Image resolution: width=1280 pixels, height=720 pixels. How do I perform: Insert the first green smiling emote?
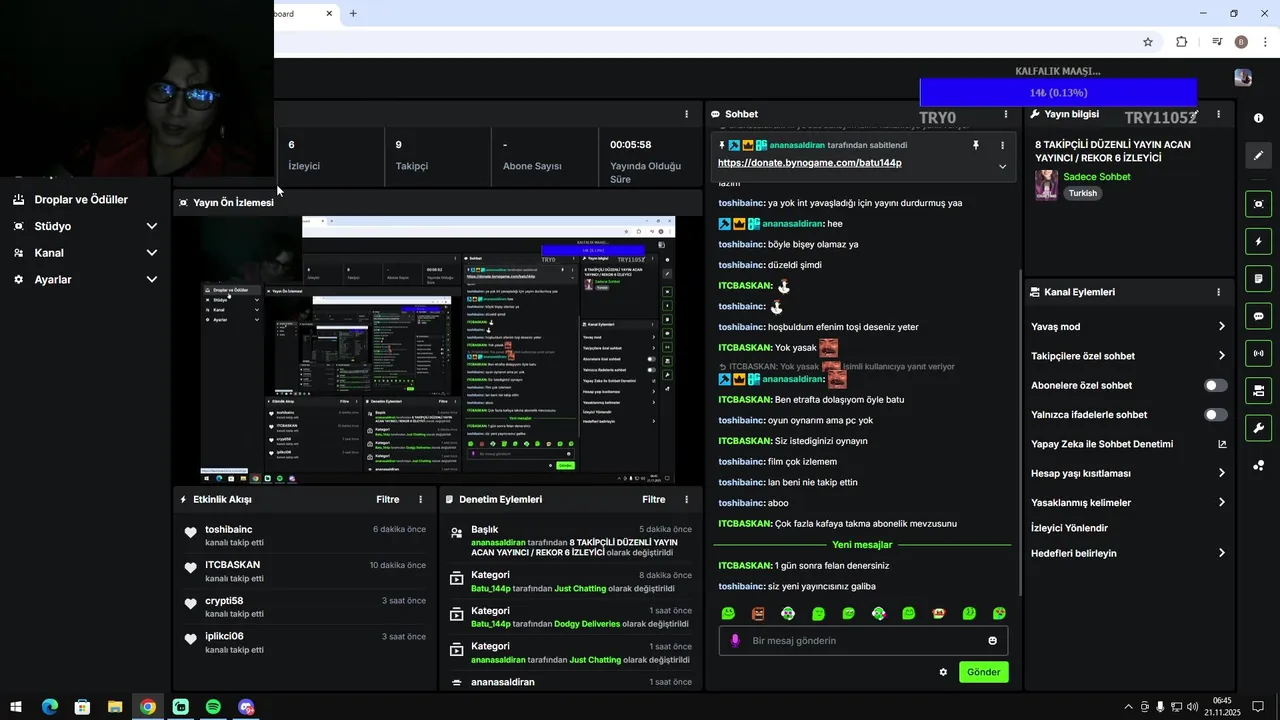click(x=728, y=613)
